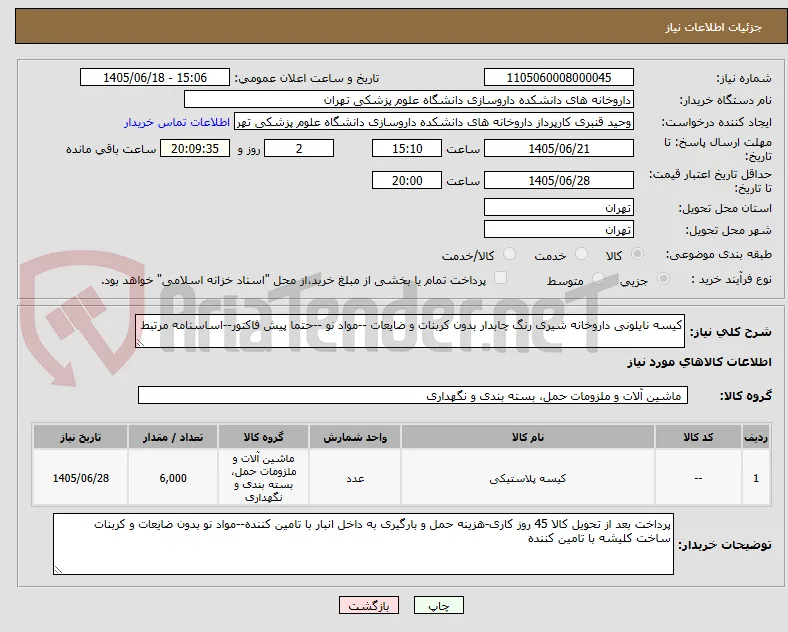Click the remaining time 20:09:35 field
This screenshot has height=632, width=788.
click(x=195, y=148)
